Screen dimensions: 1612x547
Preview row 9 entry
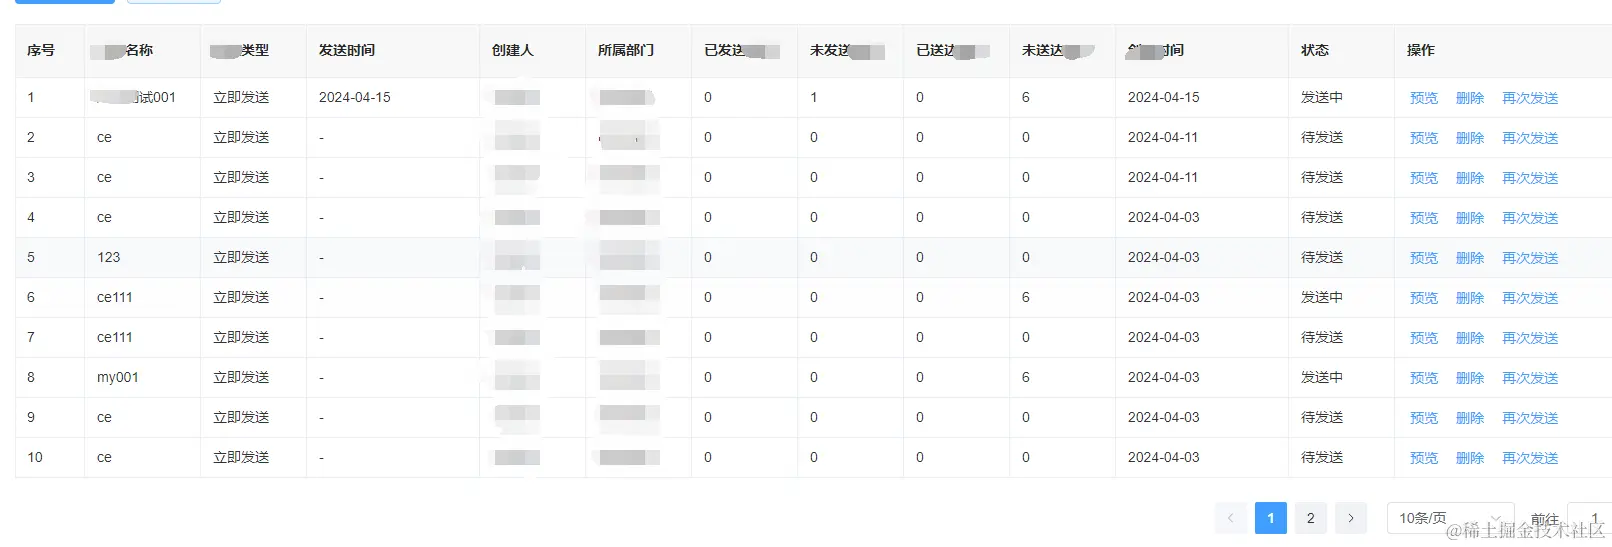pyautogui.click(x=1423, y=418)
